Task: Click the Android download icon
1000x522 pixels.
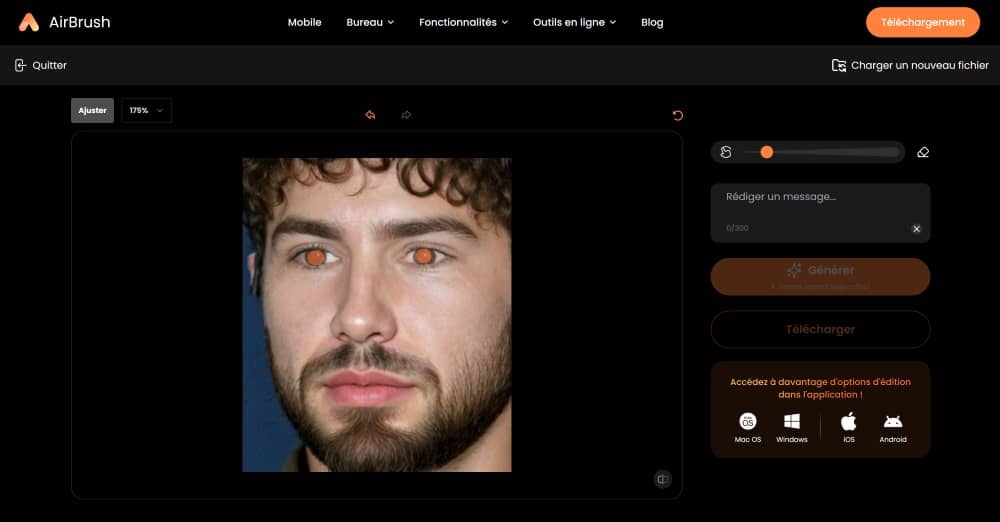Action: pos(893,421)
